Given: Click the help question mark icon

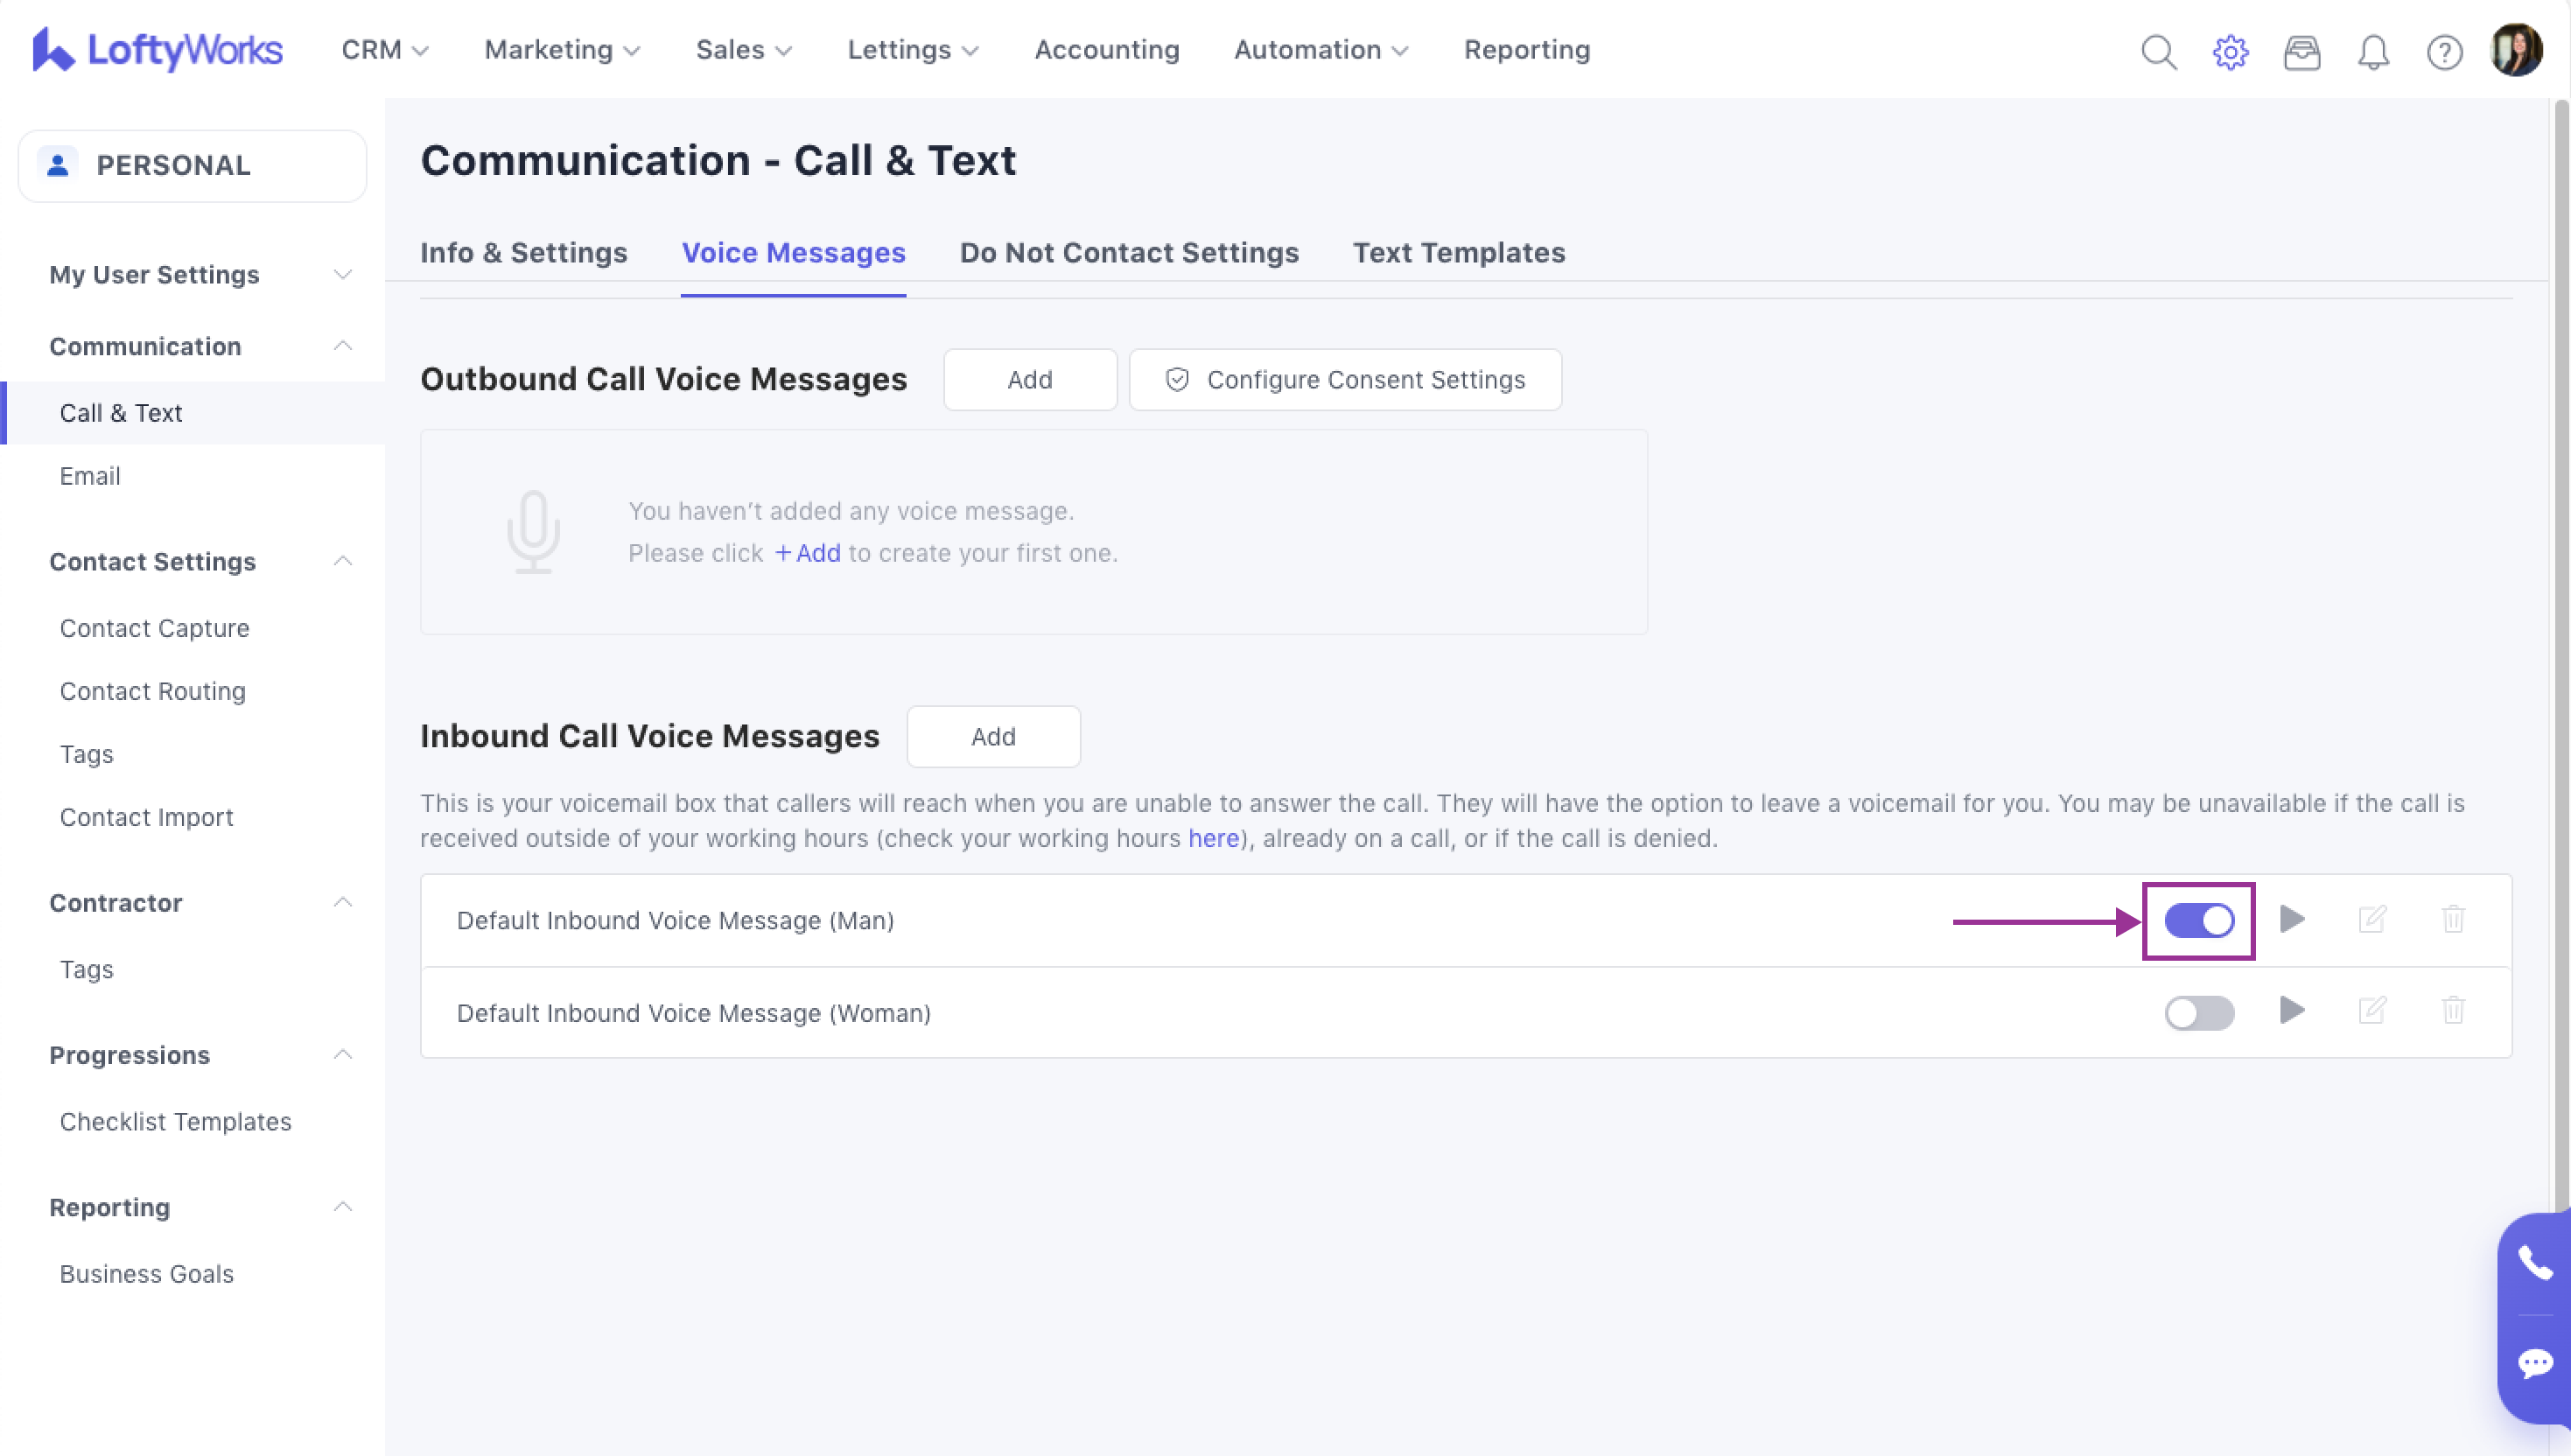Looking at the screenshot, I should coord(2444,51).
